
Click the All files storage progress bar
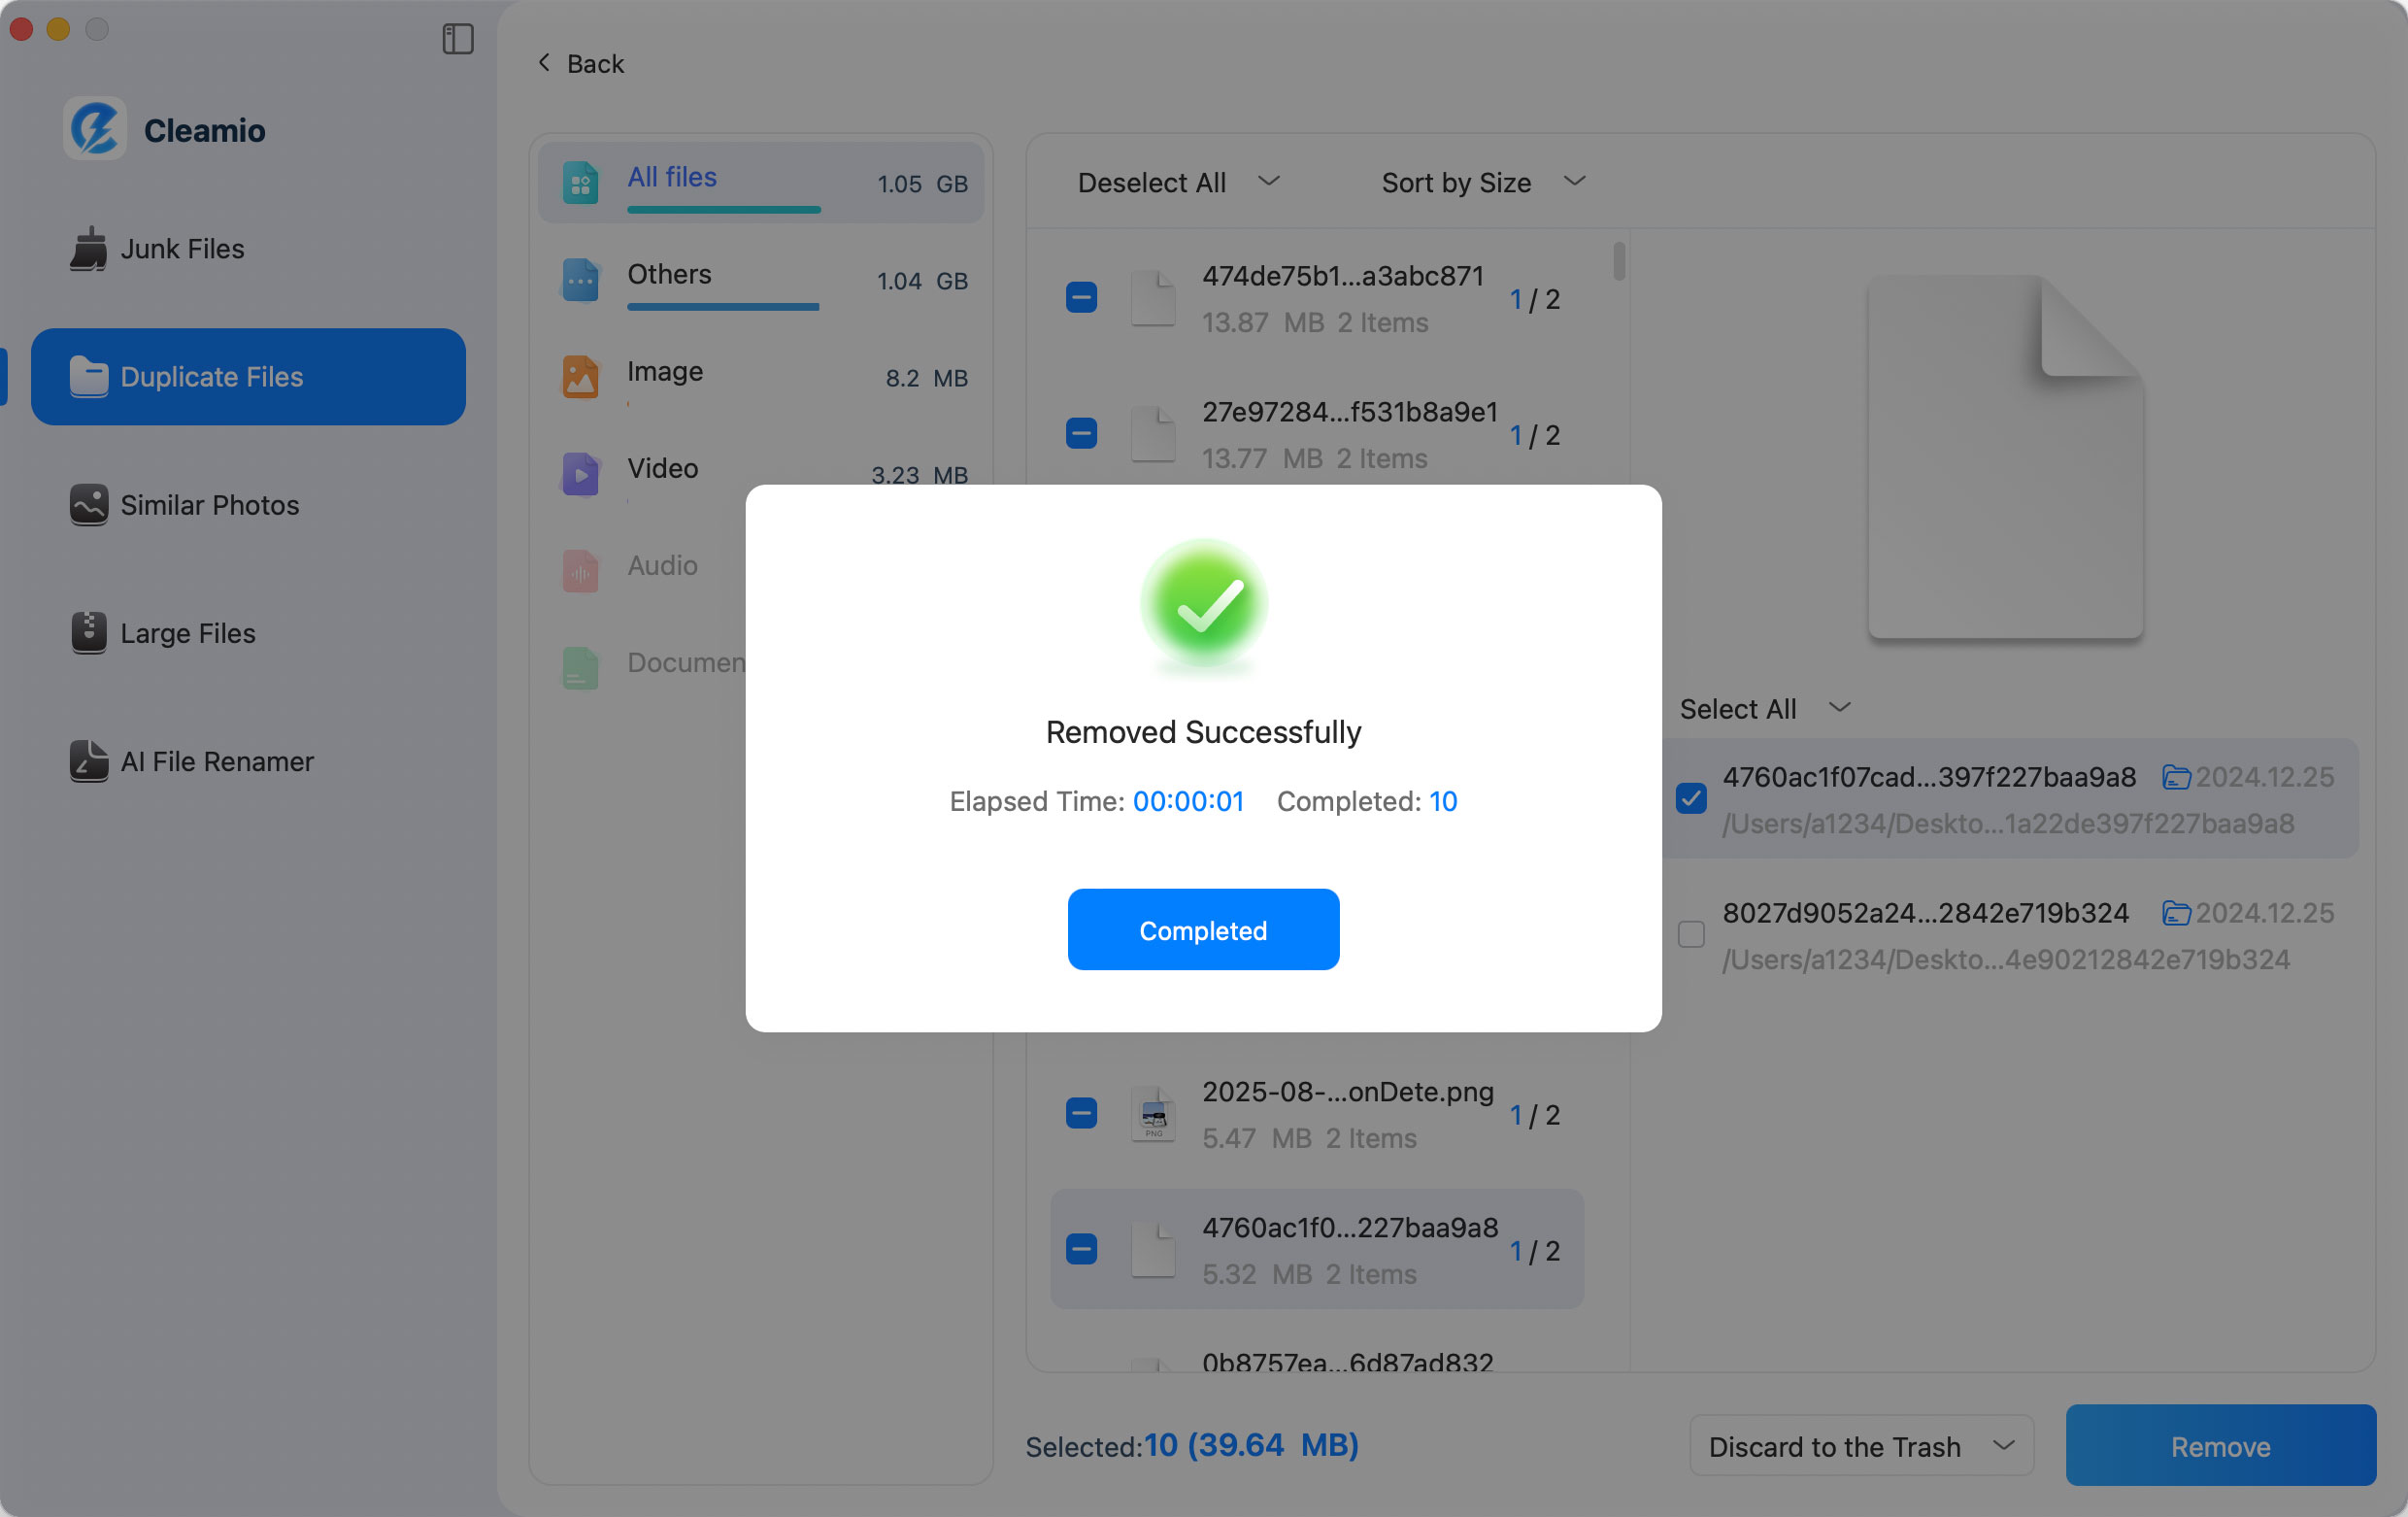[724, 210]
